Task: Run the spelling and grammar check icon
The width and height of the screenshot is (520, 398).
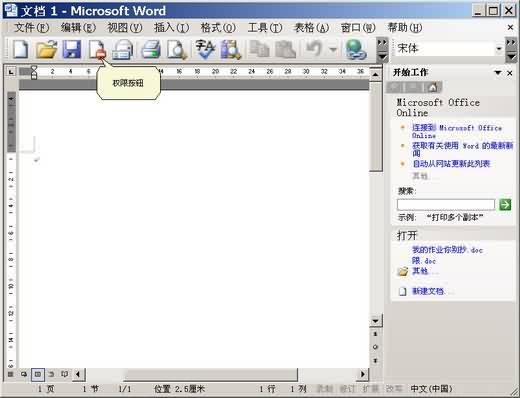Action: coord(205,50)
